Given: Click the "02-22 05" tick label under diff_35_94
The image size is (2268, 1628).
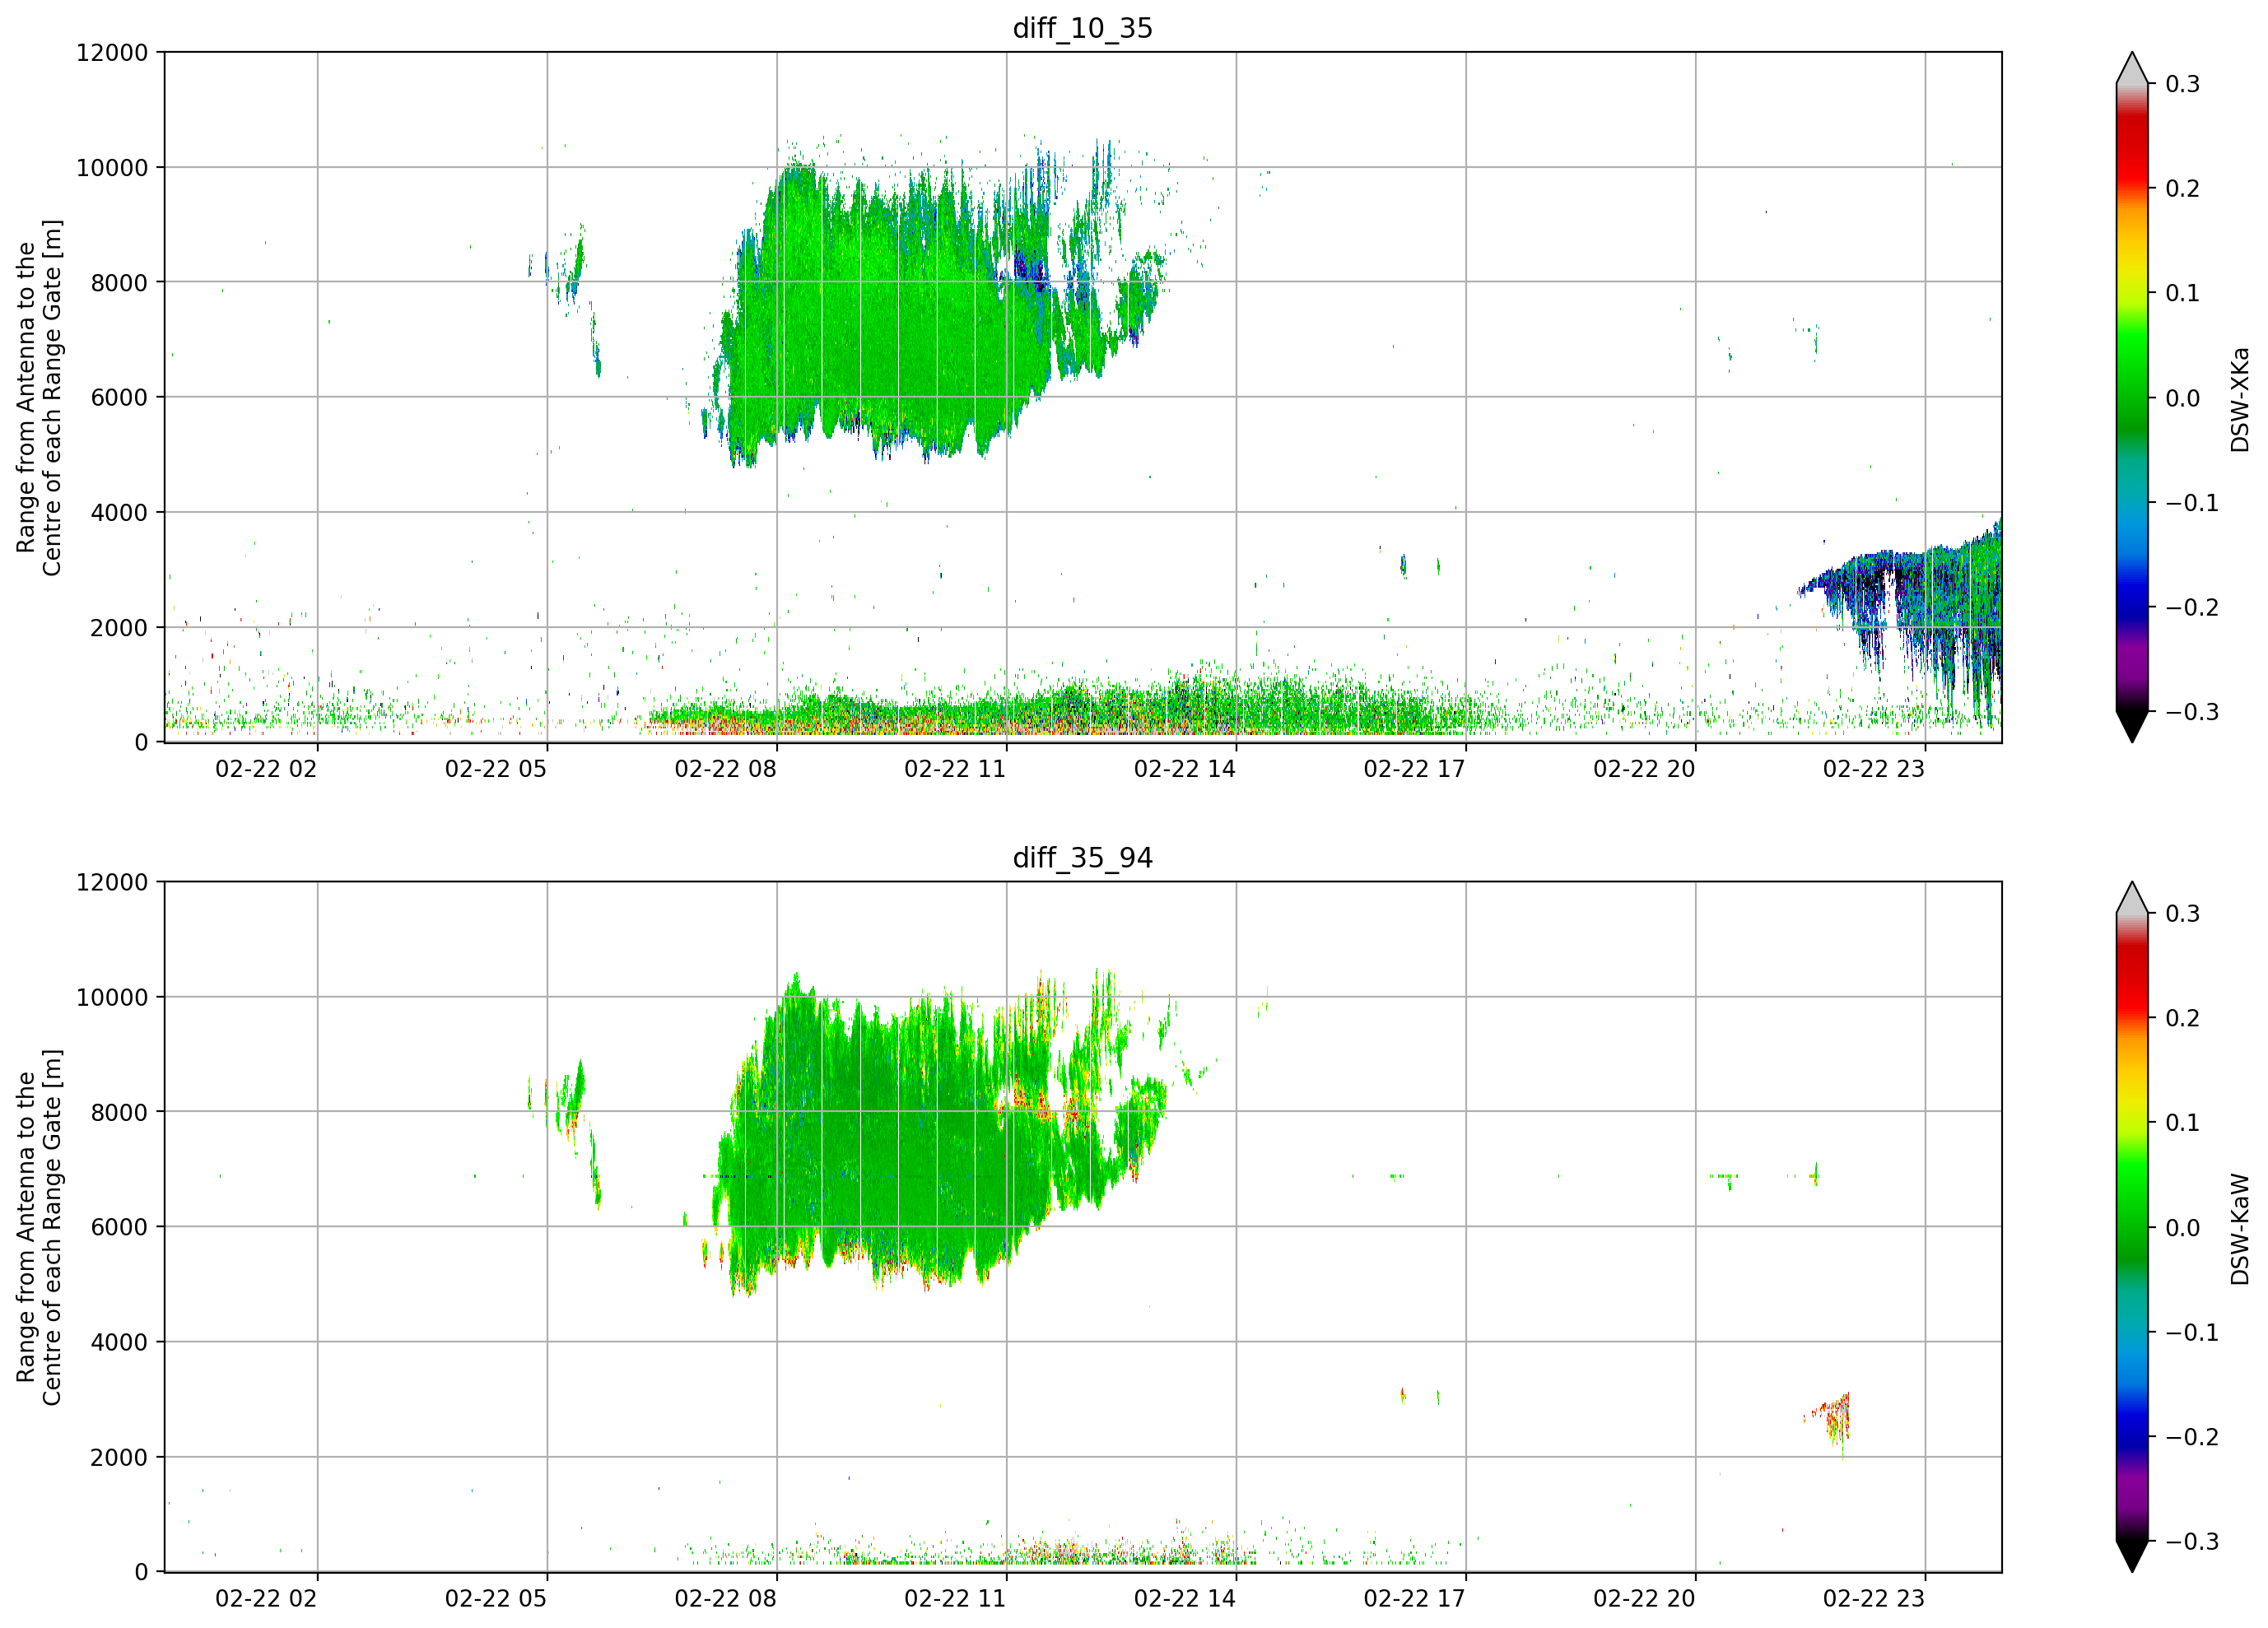Looking at the screenshot, I should [496, 1599].
